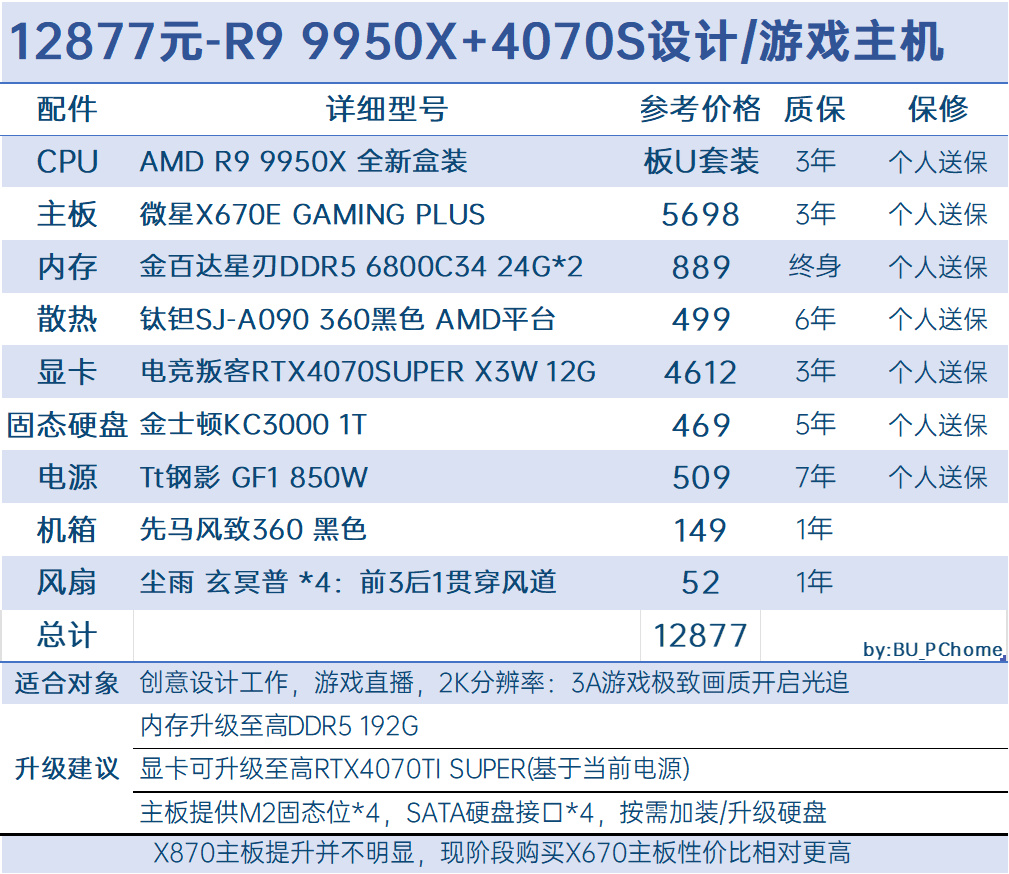Click '3年' warranty in the 主板 row
This screenshot has width=1009, height=874.
pos(815,214)
